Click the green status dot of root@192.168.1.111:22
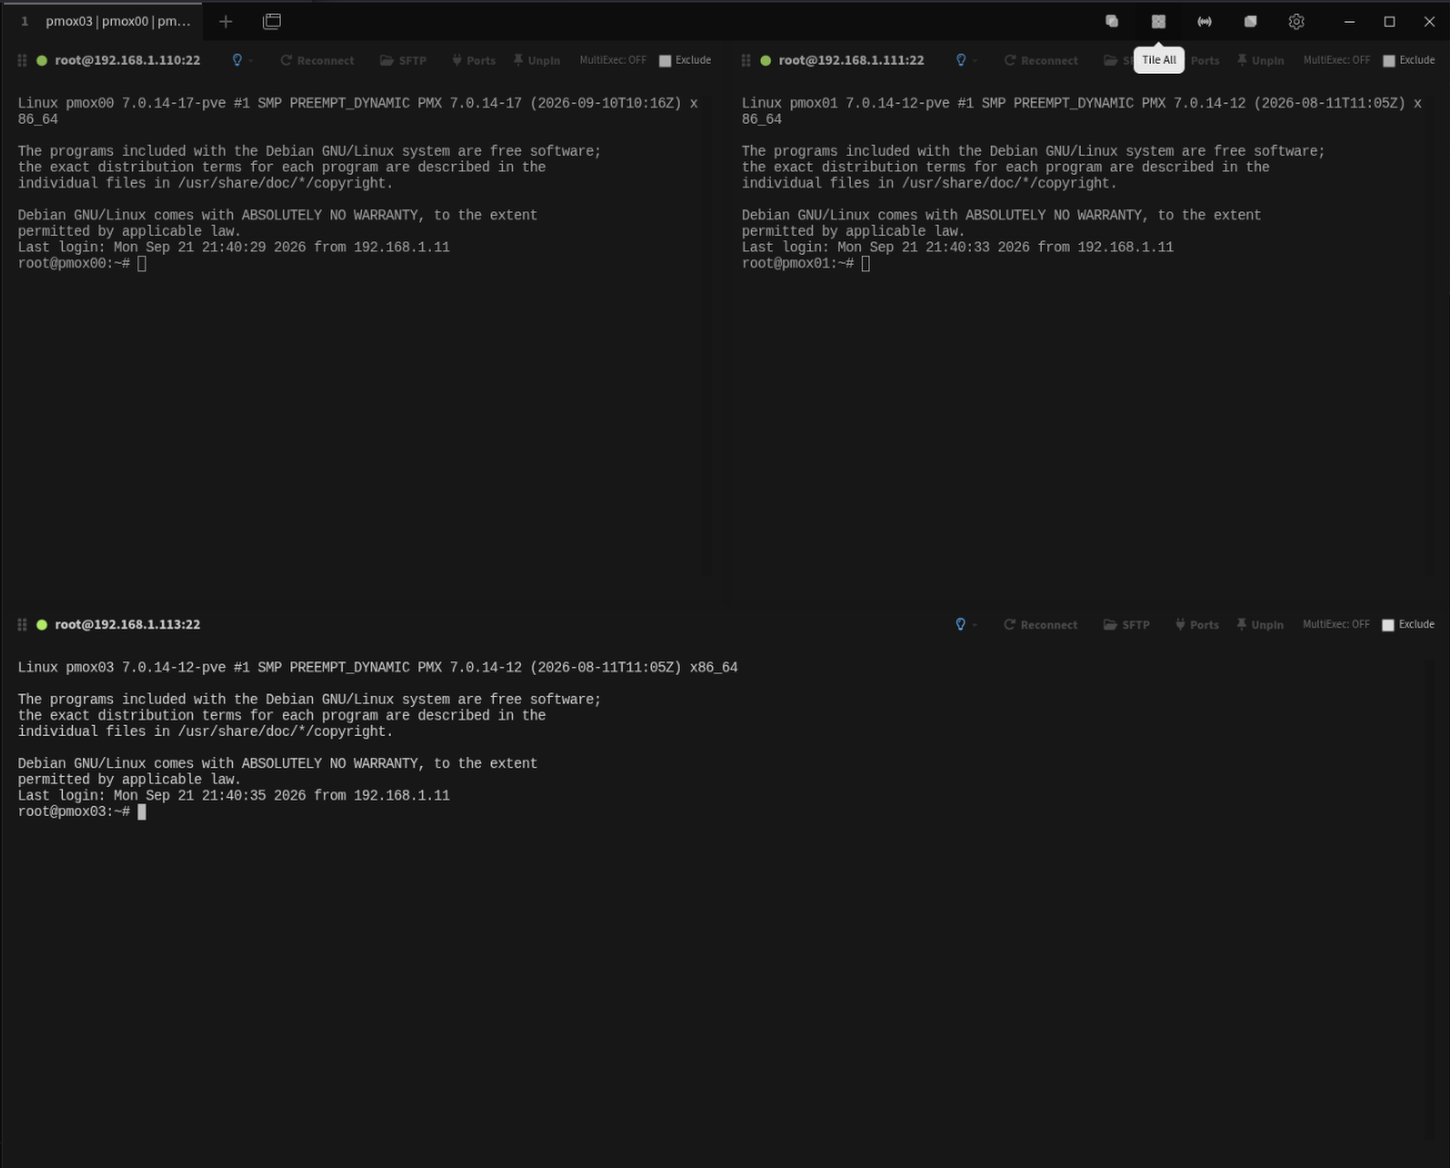This screenshot has height=1168, width=1450. click(765, 60)
